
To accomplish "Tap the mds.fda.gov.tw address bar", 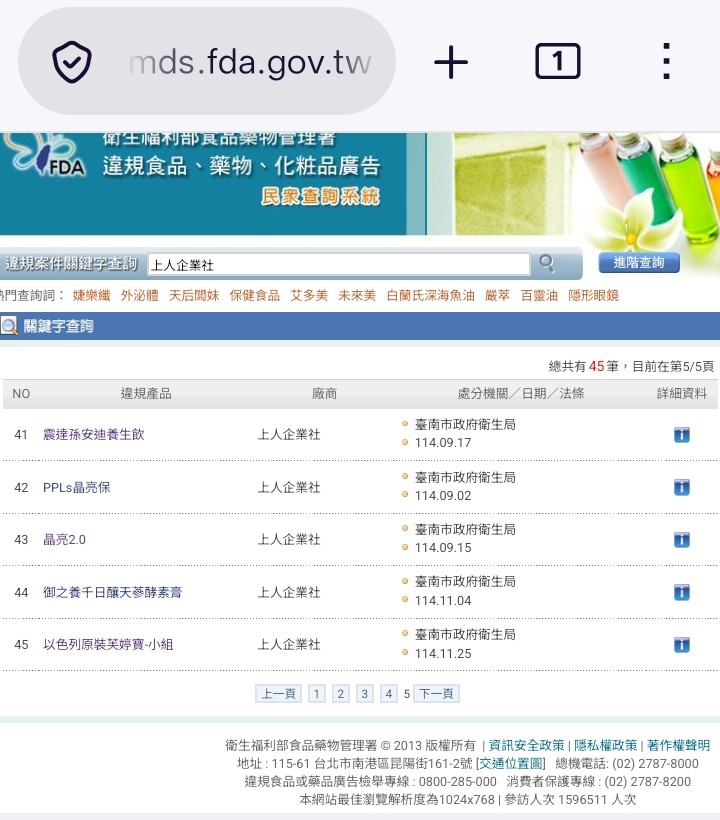I will (x=207, y=61).
